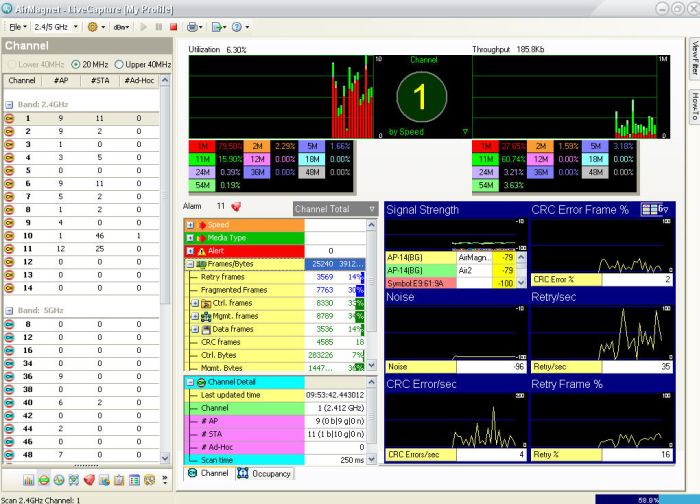Collapse the Band: 2.4GHz group
This screenshot has width=700, height=504.
point(9,104)
